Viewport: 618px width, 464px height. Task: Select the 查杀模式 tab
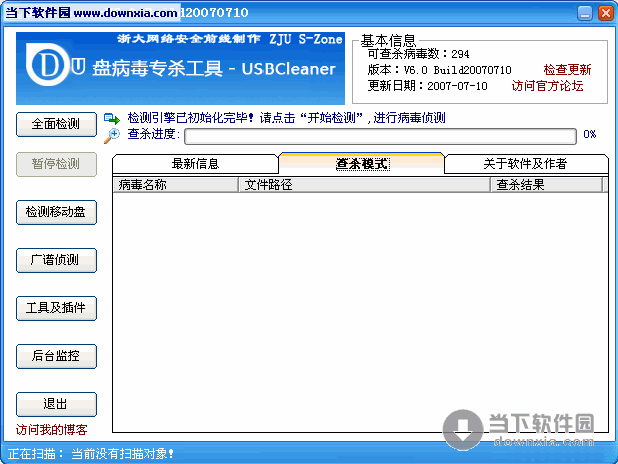pos(362,163)
